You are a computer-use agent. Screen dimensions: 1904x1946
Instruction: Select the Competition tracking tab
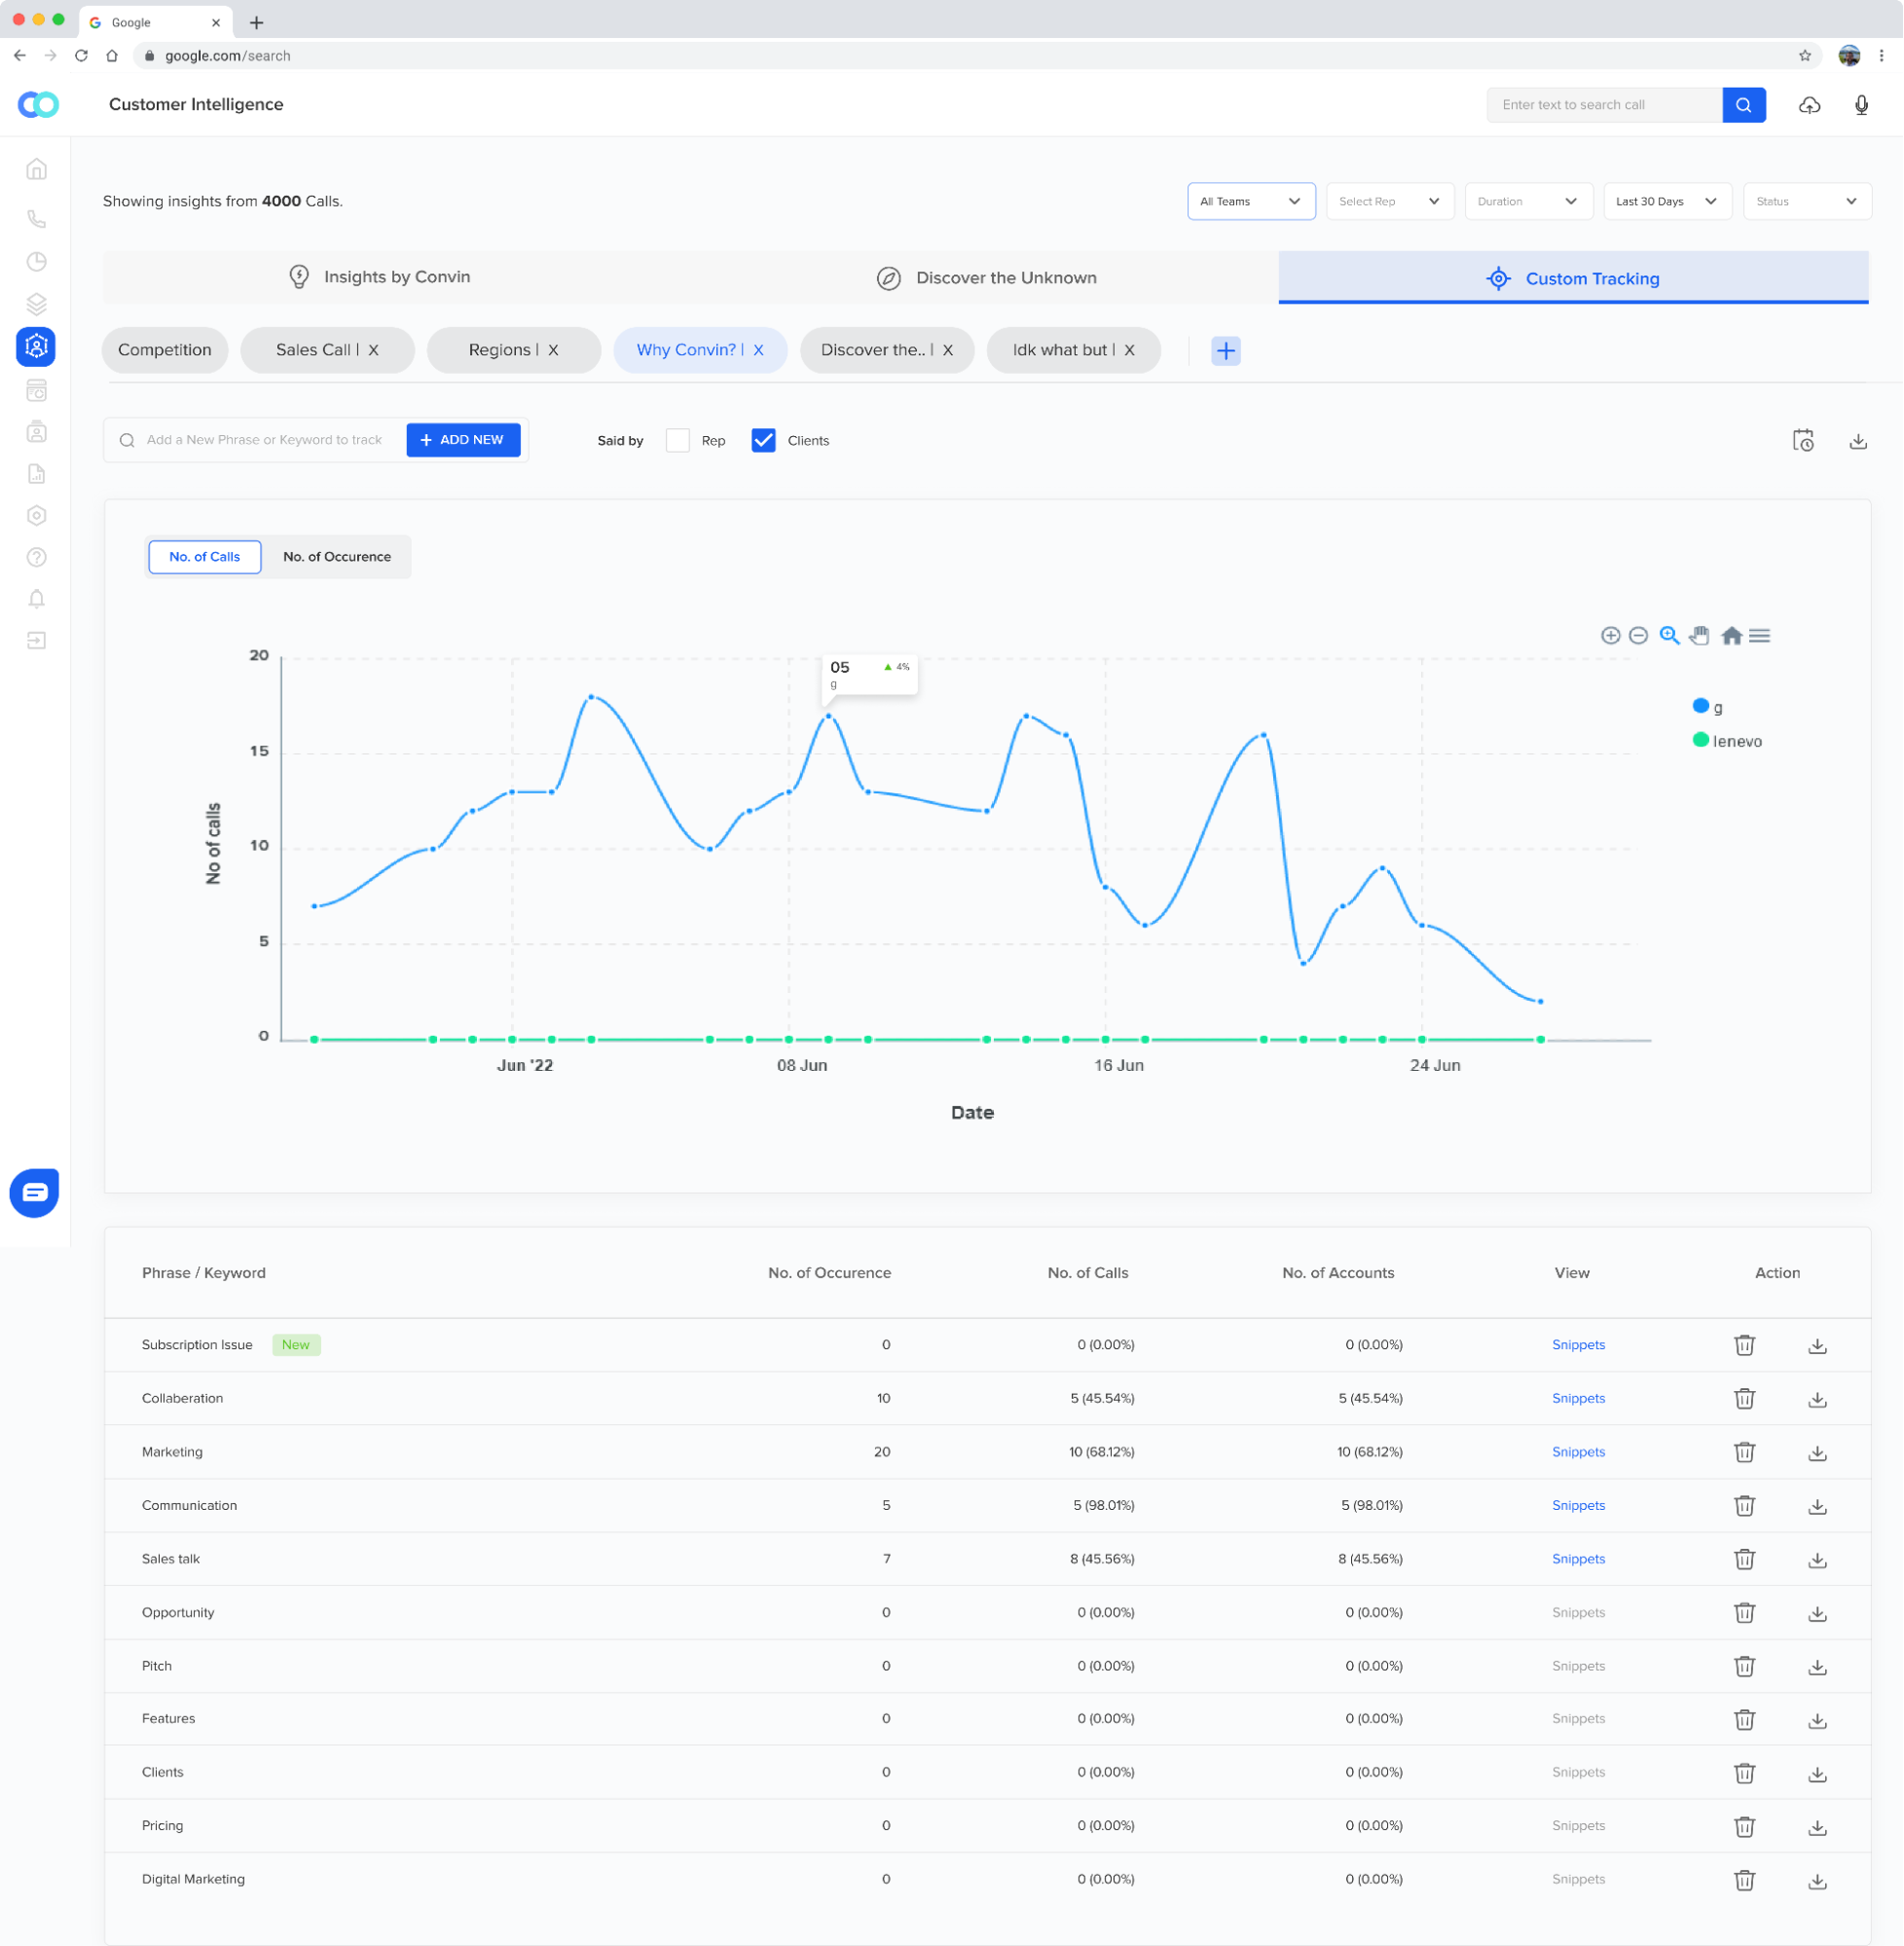(x=165, y=350)
